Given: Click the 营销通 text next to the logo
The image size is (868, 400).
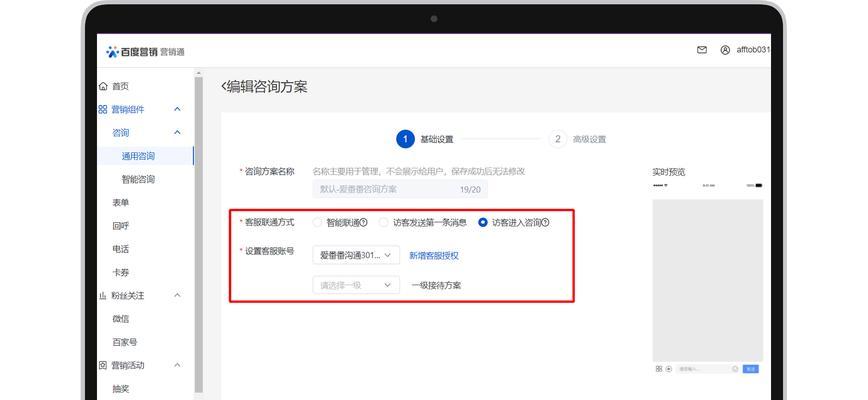Looking at the screenshot, I should (172, 52).
